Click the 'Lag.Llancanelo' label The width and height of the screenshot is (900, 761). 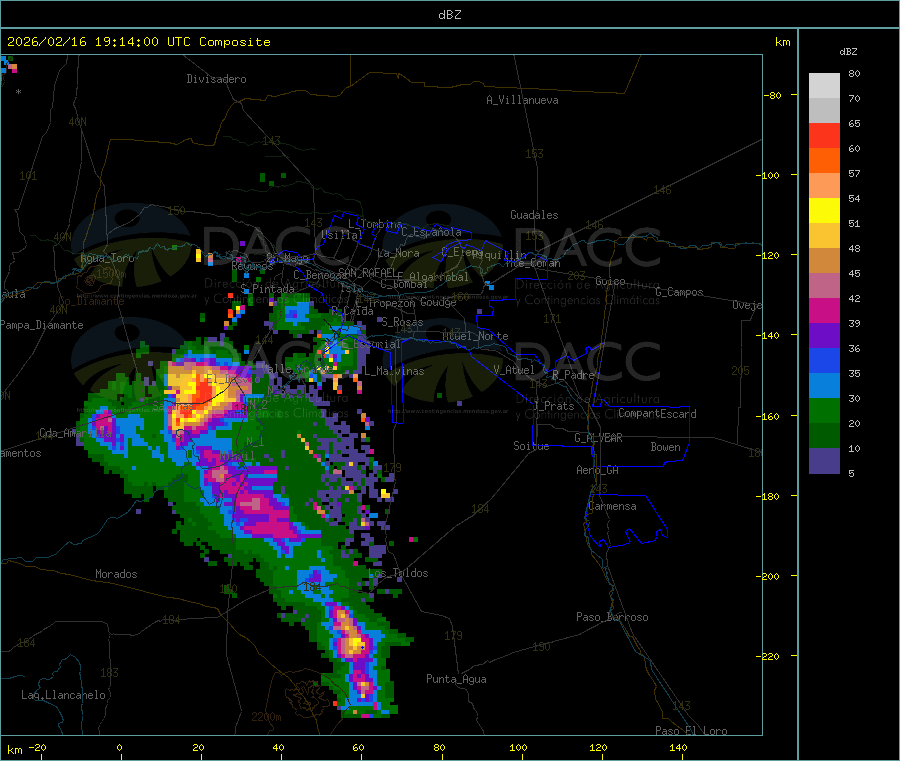click(x=64, y=695)
